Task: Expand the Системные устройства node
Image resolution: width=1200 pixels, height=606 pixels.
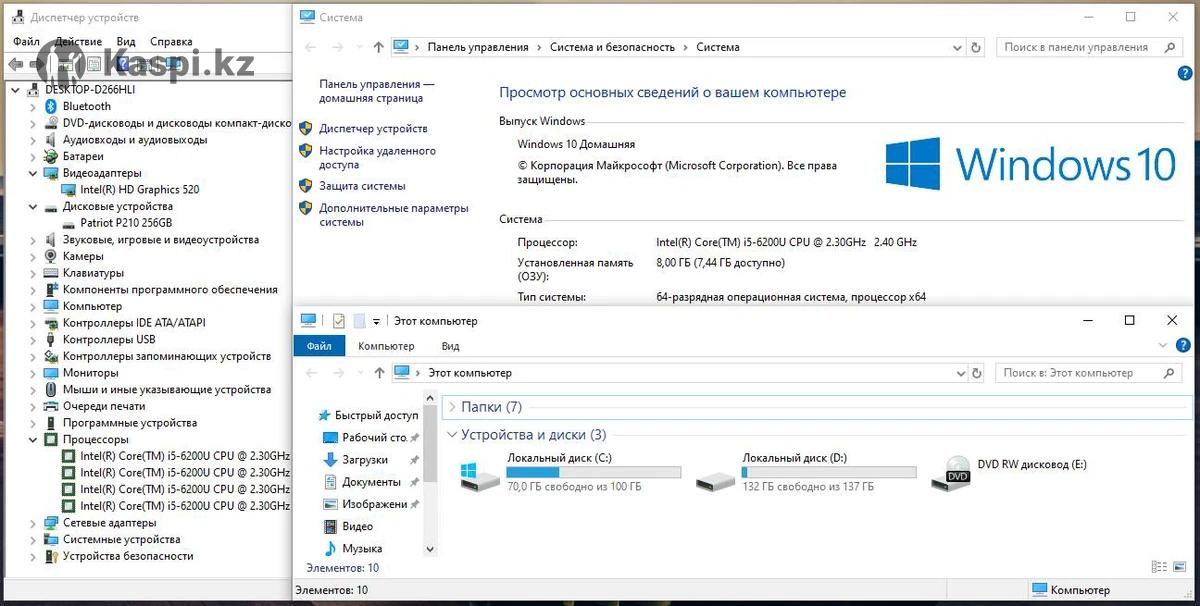Action: [x=34, y=540]
